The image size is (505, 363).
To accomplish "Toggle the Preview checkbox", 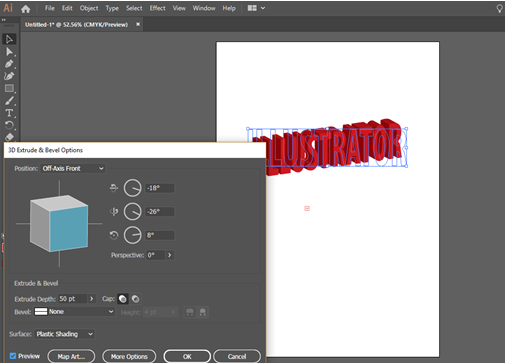I will 13,356.
